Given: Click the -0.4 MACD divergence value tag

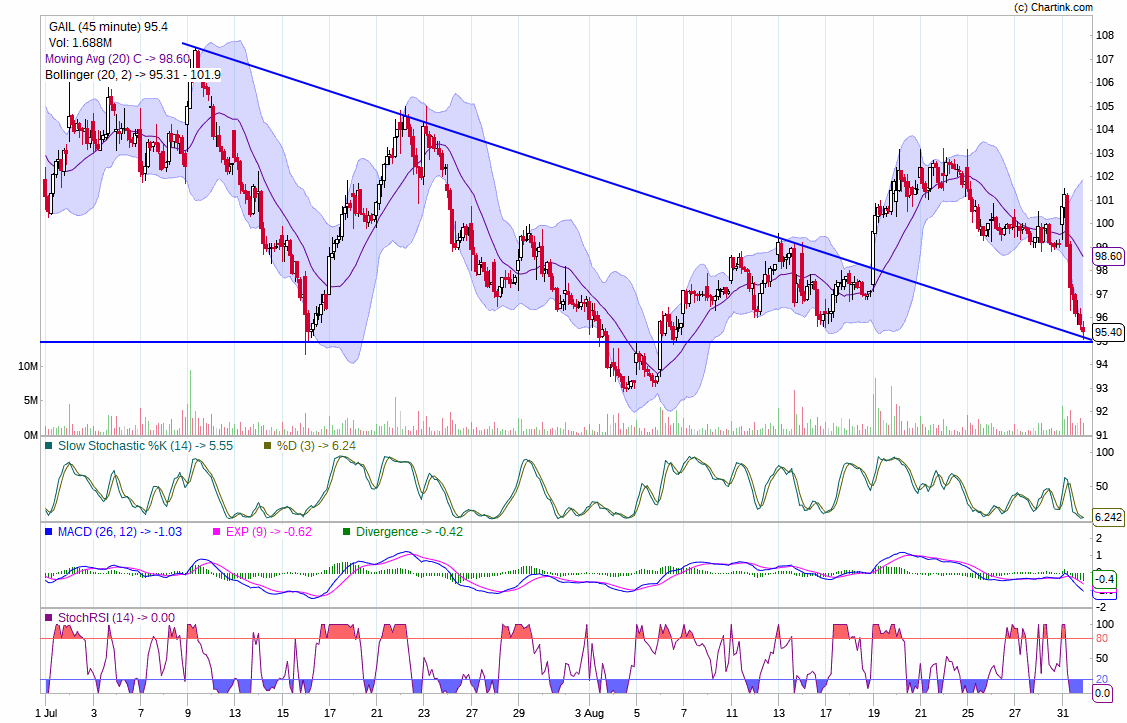Looking at the screenshot, I should coord(1105,579).
